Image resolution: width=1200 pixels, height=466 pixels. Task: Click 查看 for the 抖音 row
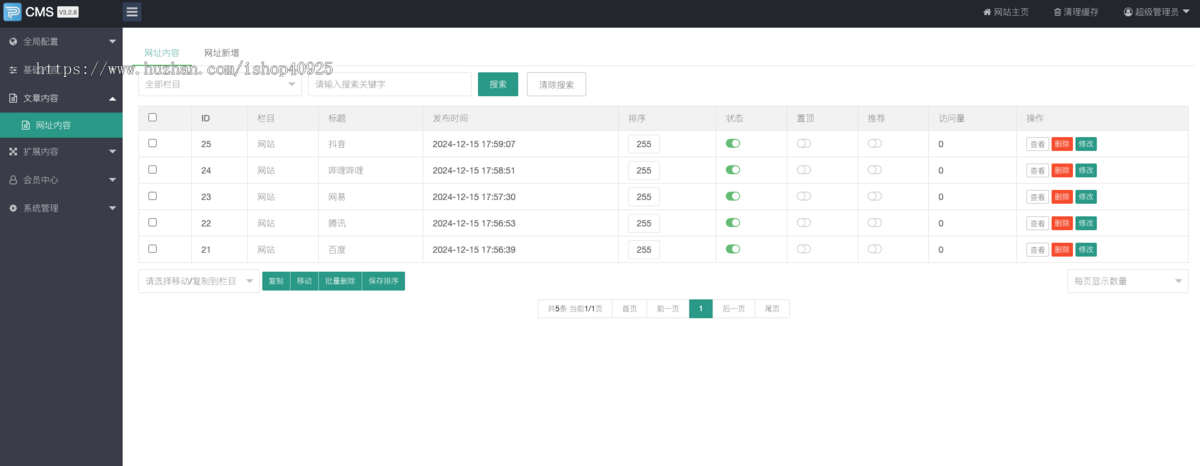coord(1038,144)
